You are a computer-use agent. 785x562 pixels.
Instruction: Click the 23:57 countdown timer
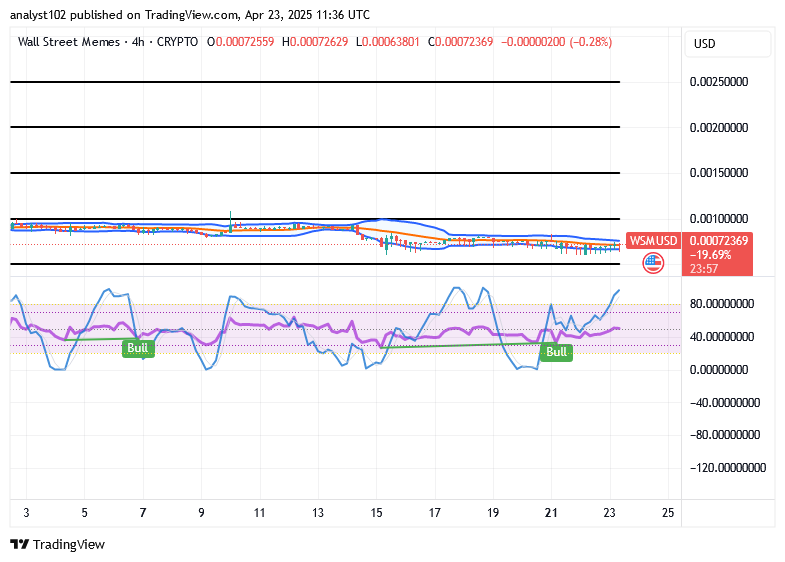coord(703,269)
